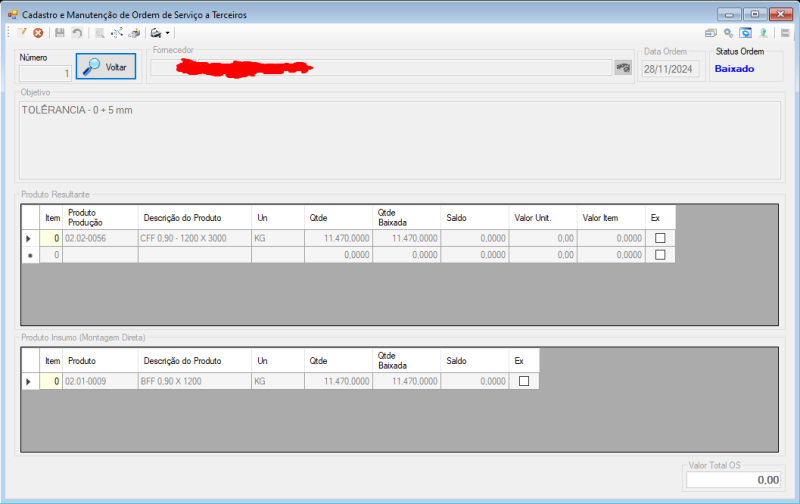Click the Voltar button
This screenshot has width=800, height=504.
(x=106, y=66)
